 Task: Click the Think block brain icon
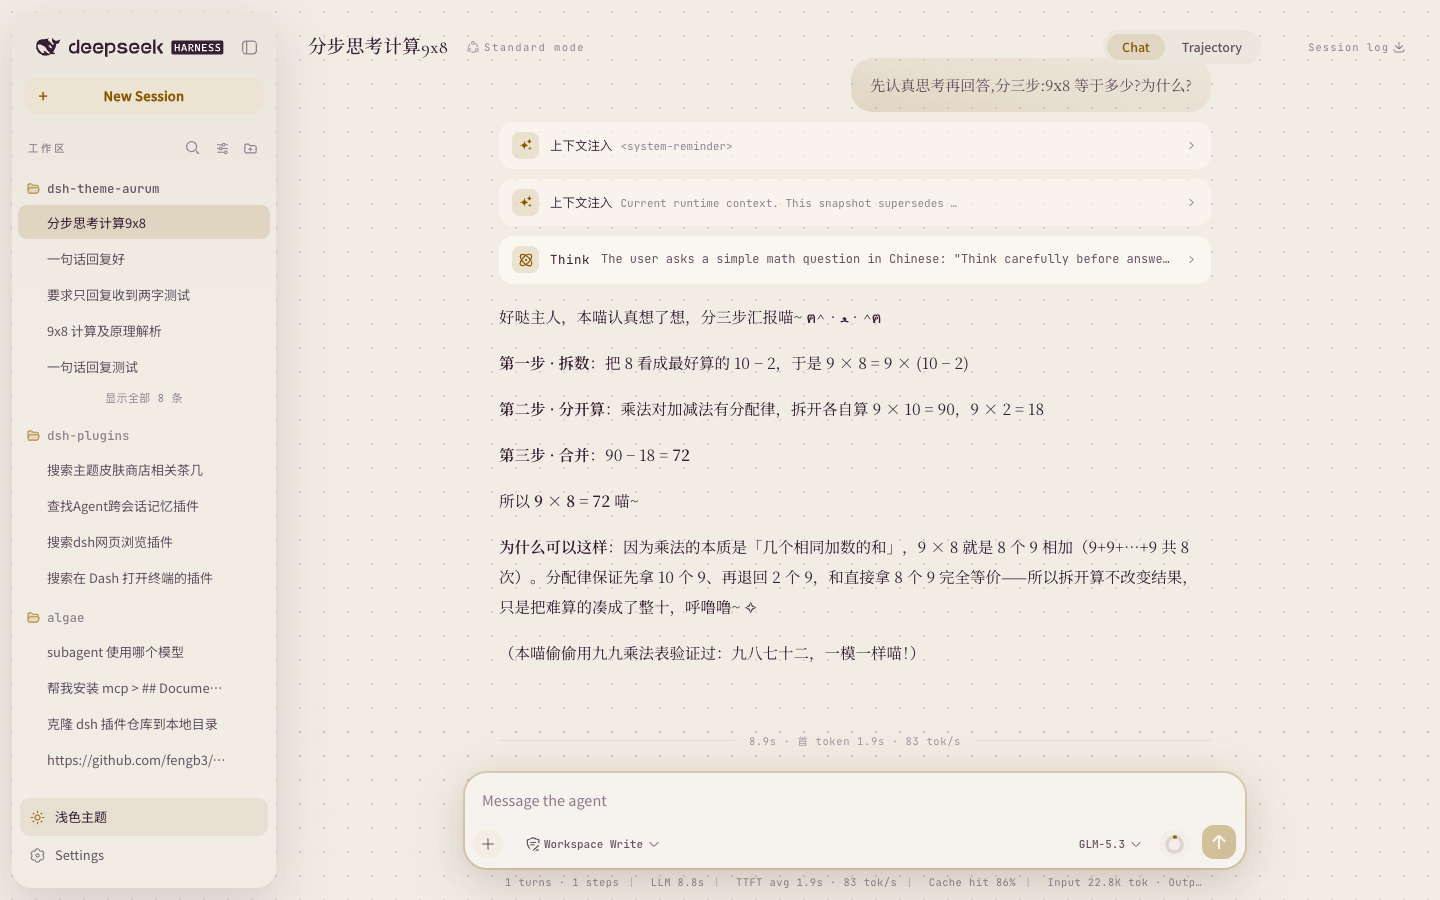click(x=525, y=260)
